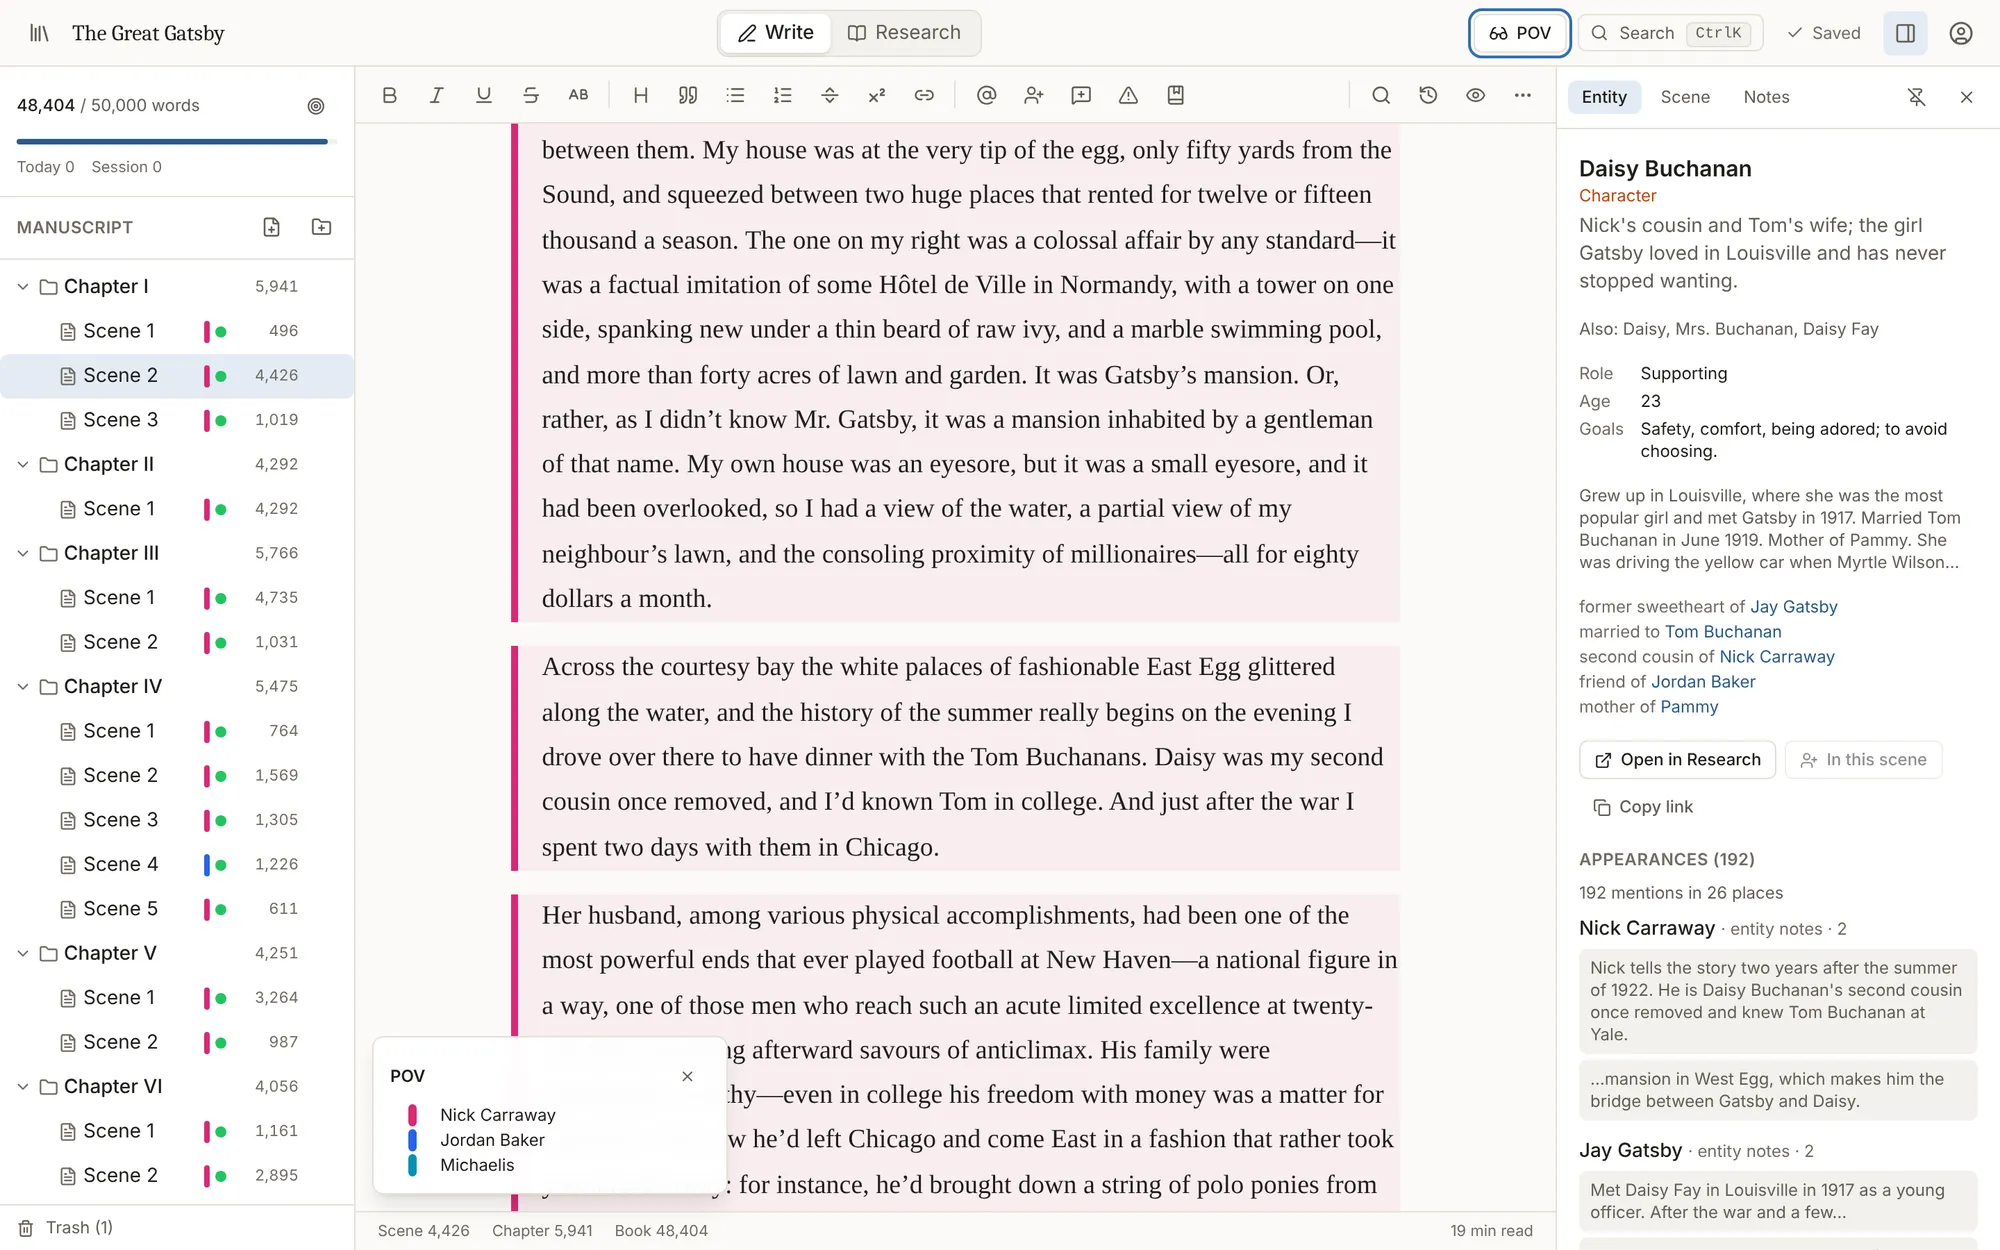The height and width of the screenshot is (1250, 2000).
Task: Apply underline formatting
Action: pyautogui.click(x=484, y=95)
